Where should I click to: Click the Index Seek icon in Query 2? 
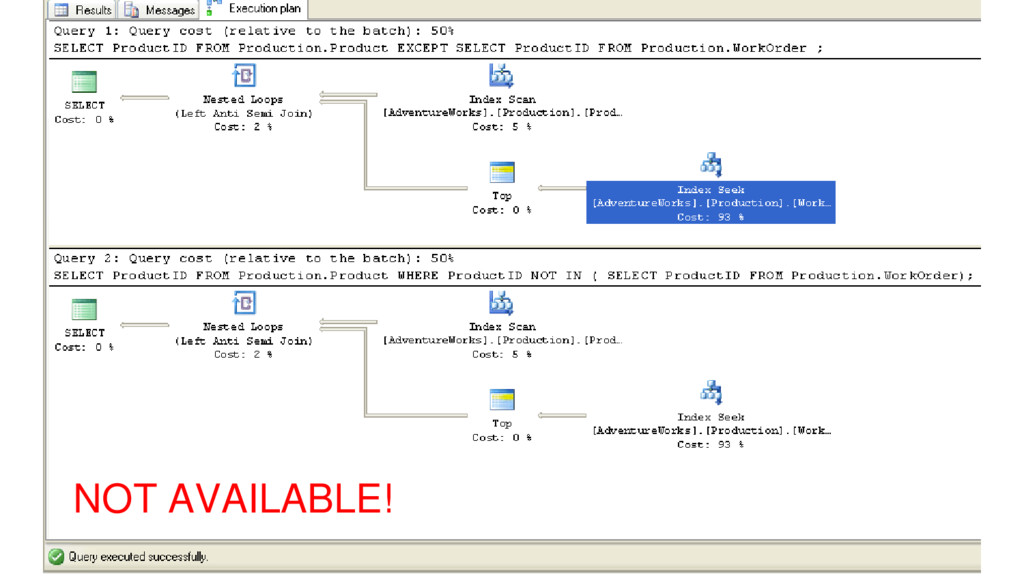711,392
